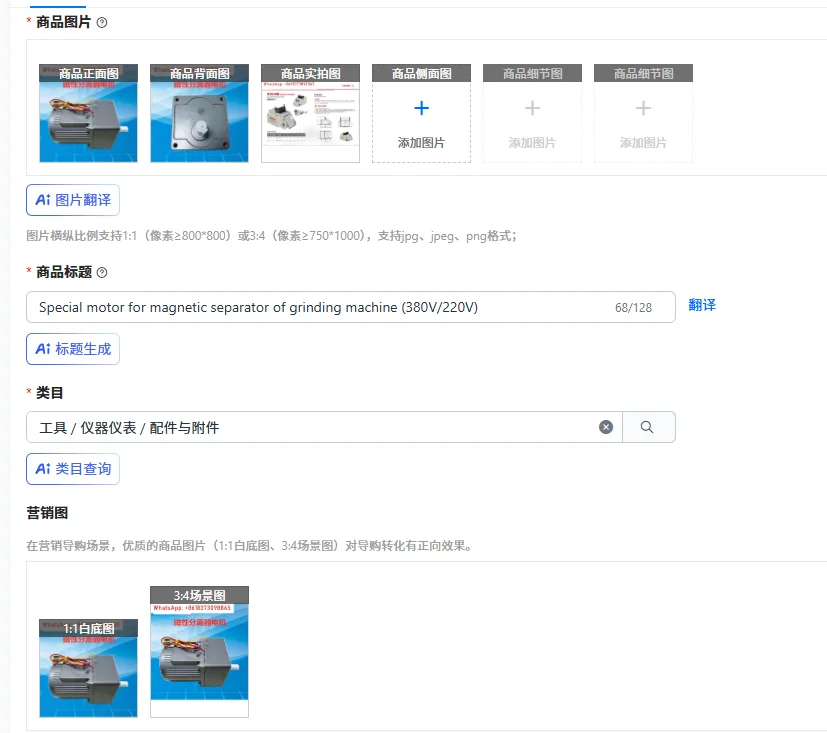The width and height of the screenshot is (827, 733).
Task: Click the 类目 category input field
Action: 324,427
